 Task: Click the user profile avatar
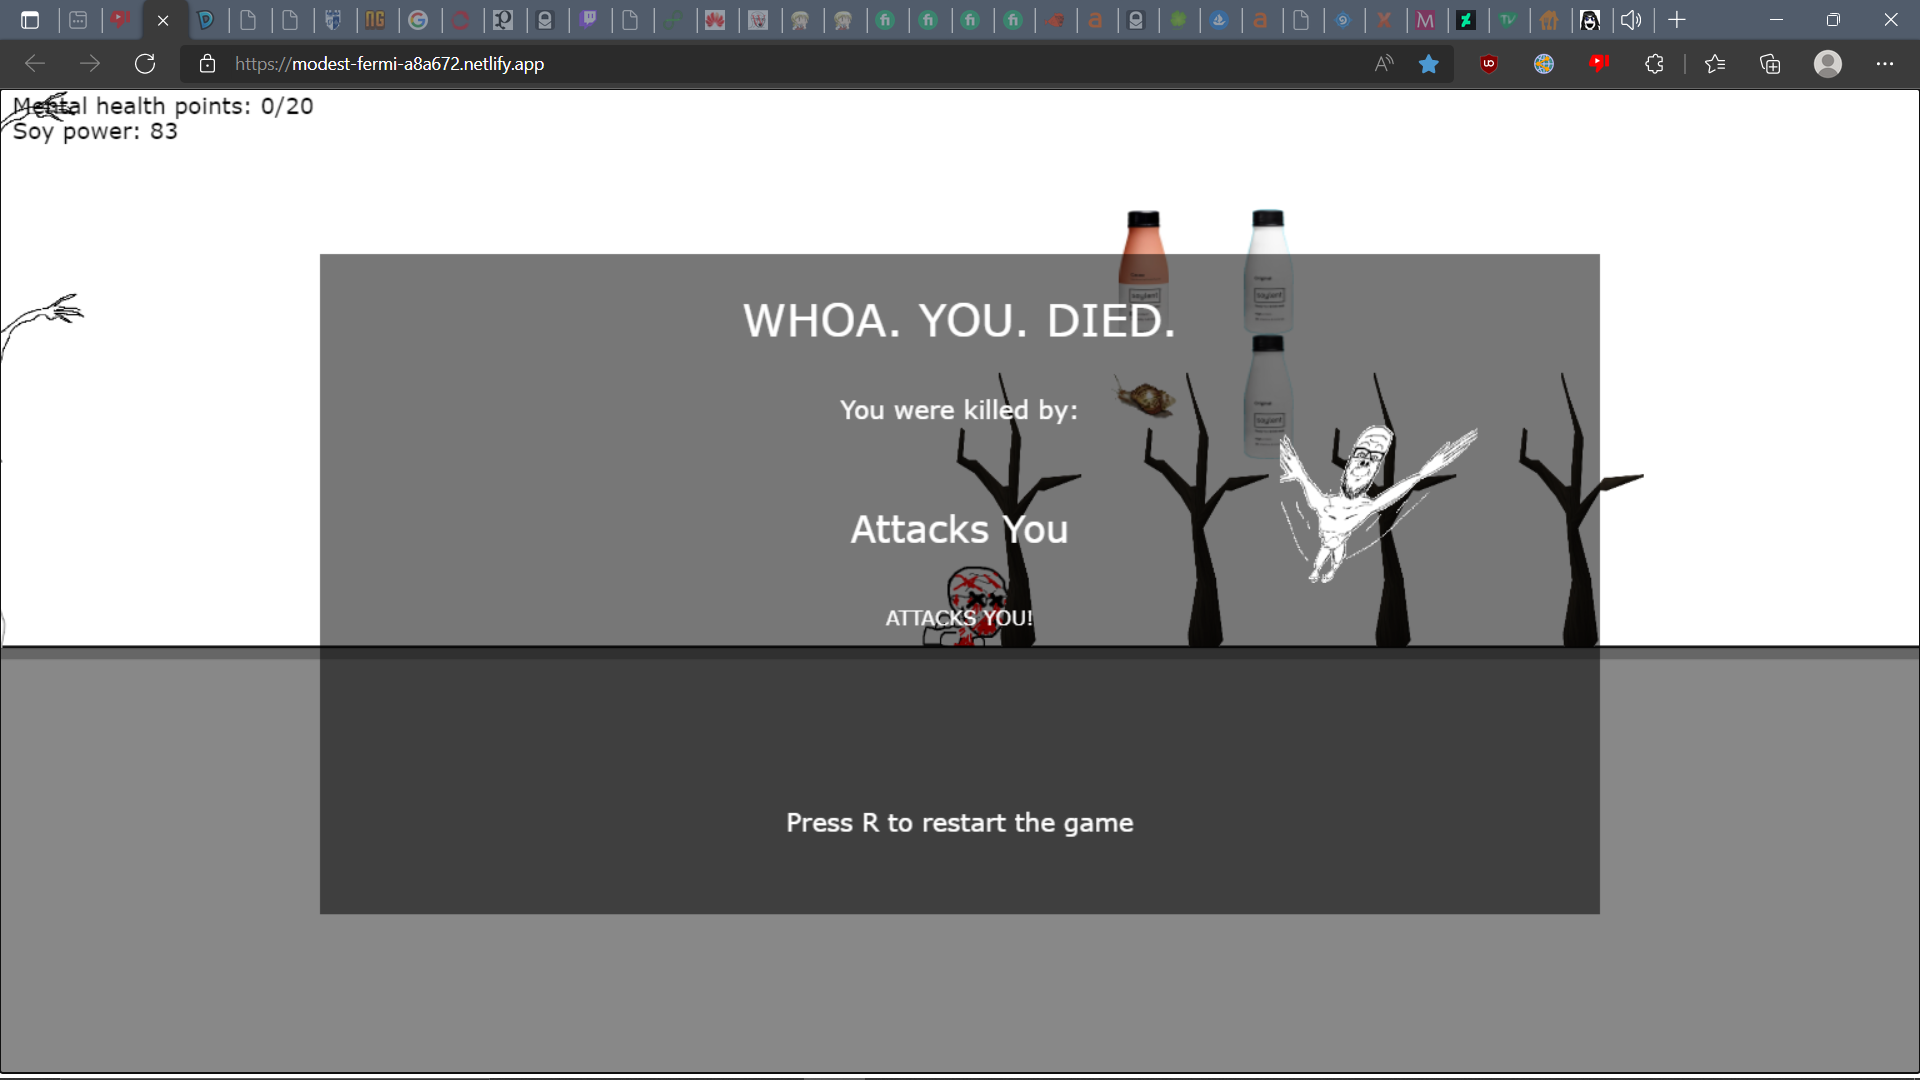pos(1827,64)
